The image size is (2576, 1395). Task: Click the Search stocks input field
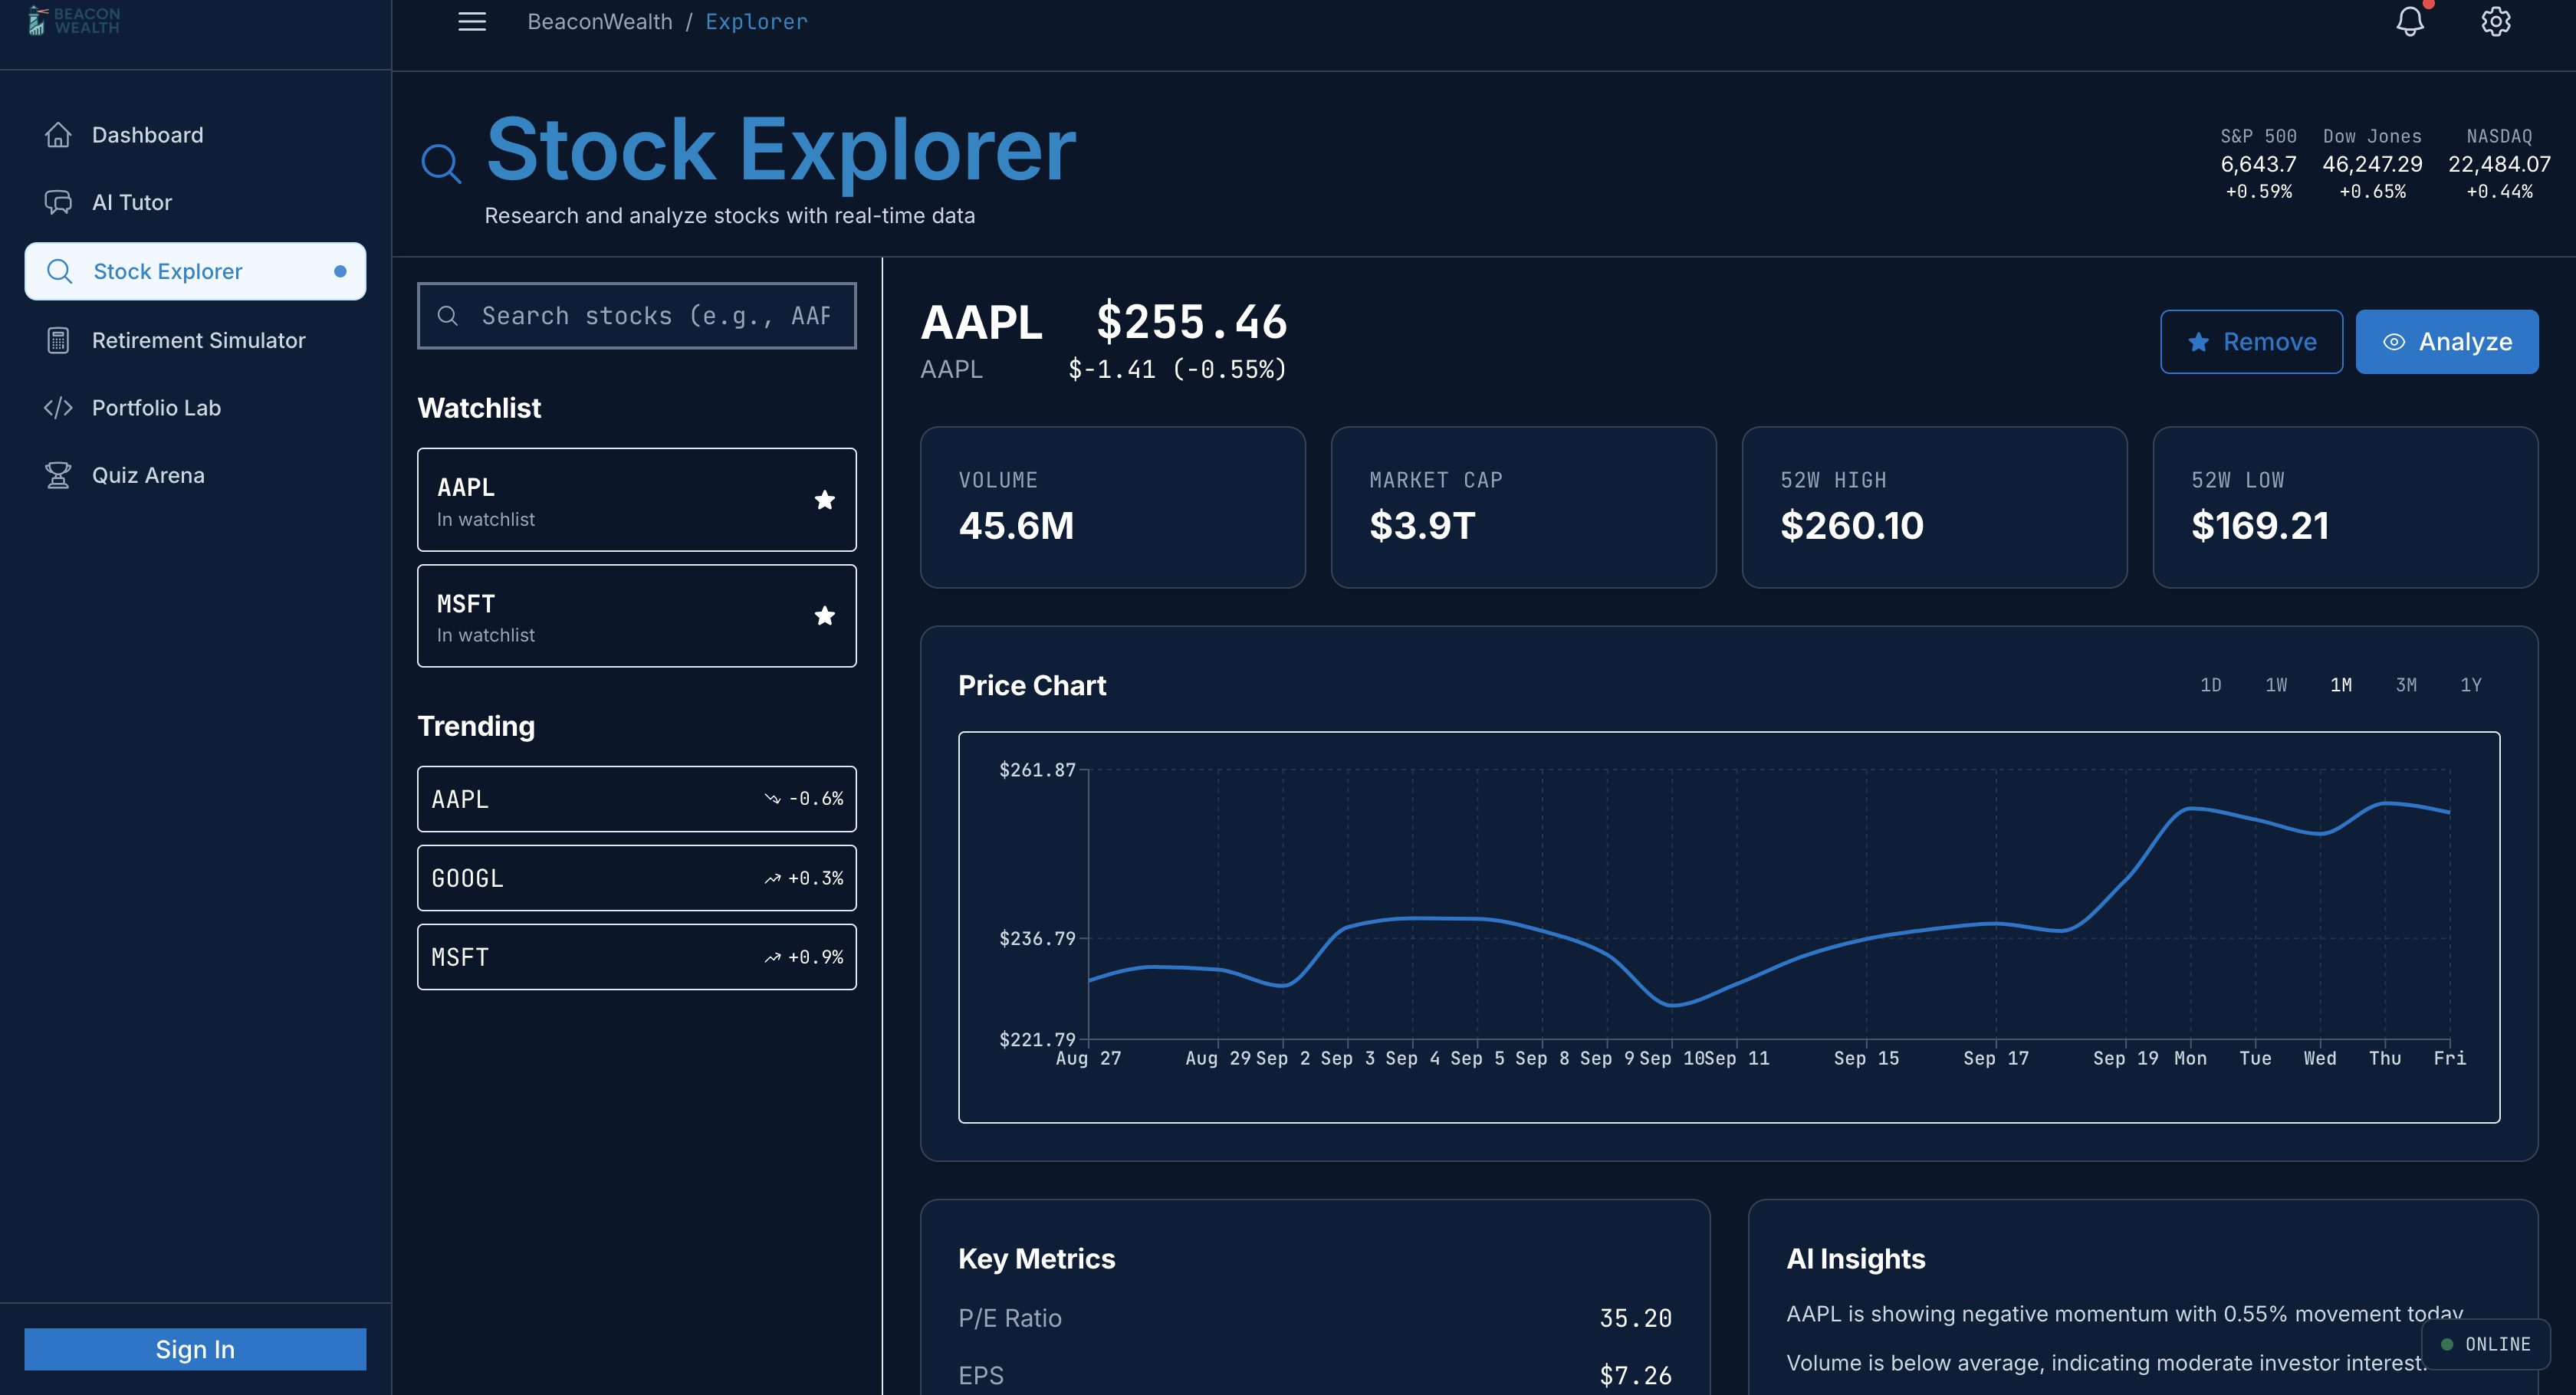(655, 316)
